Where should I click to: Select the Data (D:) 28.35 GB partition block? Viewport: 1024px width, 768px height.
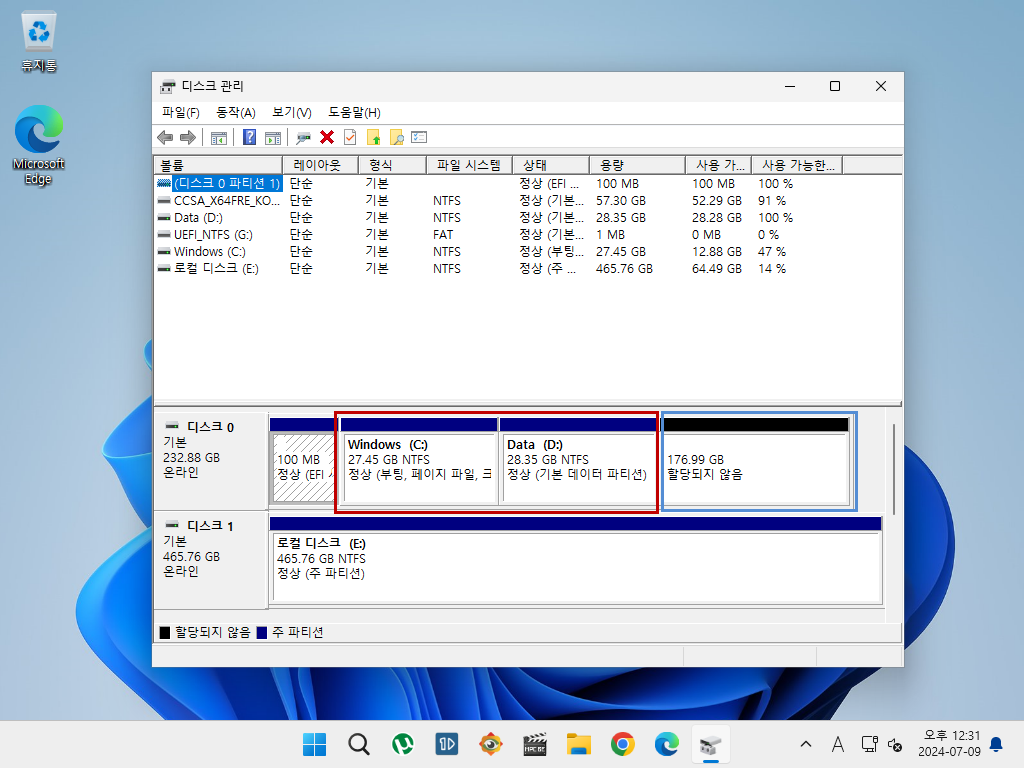(x=578, y=460)
